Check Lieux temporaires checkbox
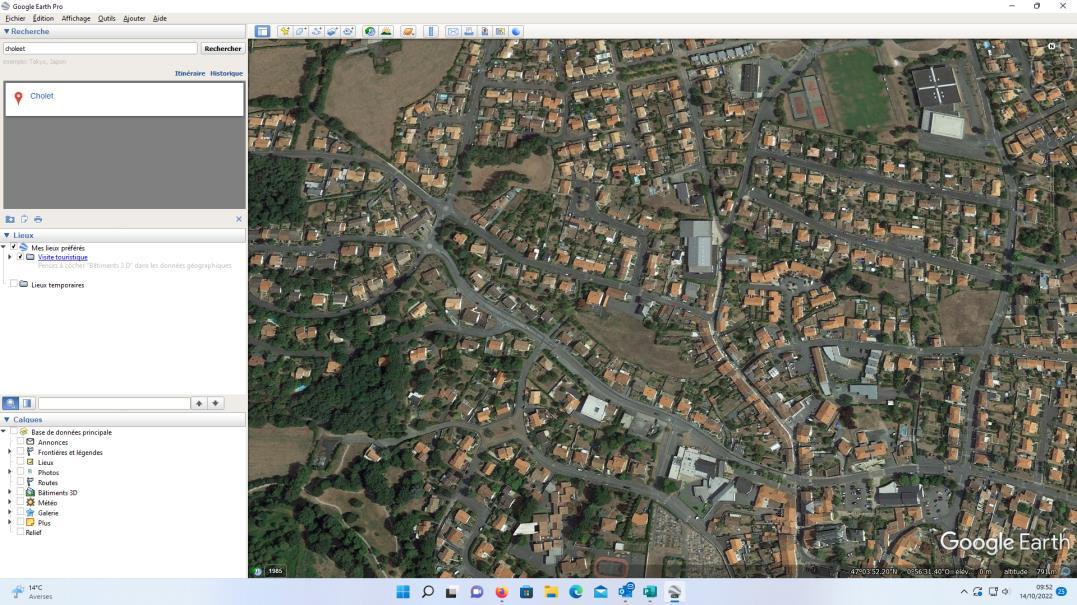Viewport: 1077px width, 605px height. pos(13,284)
